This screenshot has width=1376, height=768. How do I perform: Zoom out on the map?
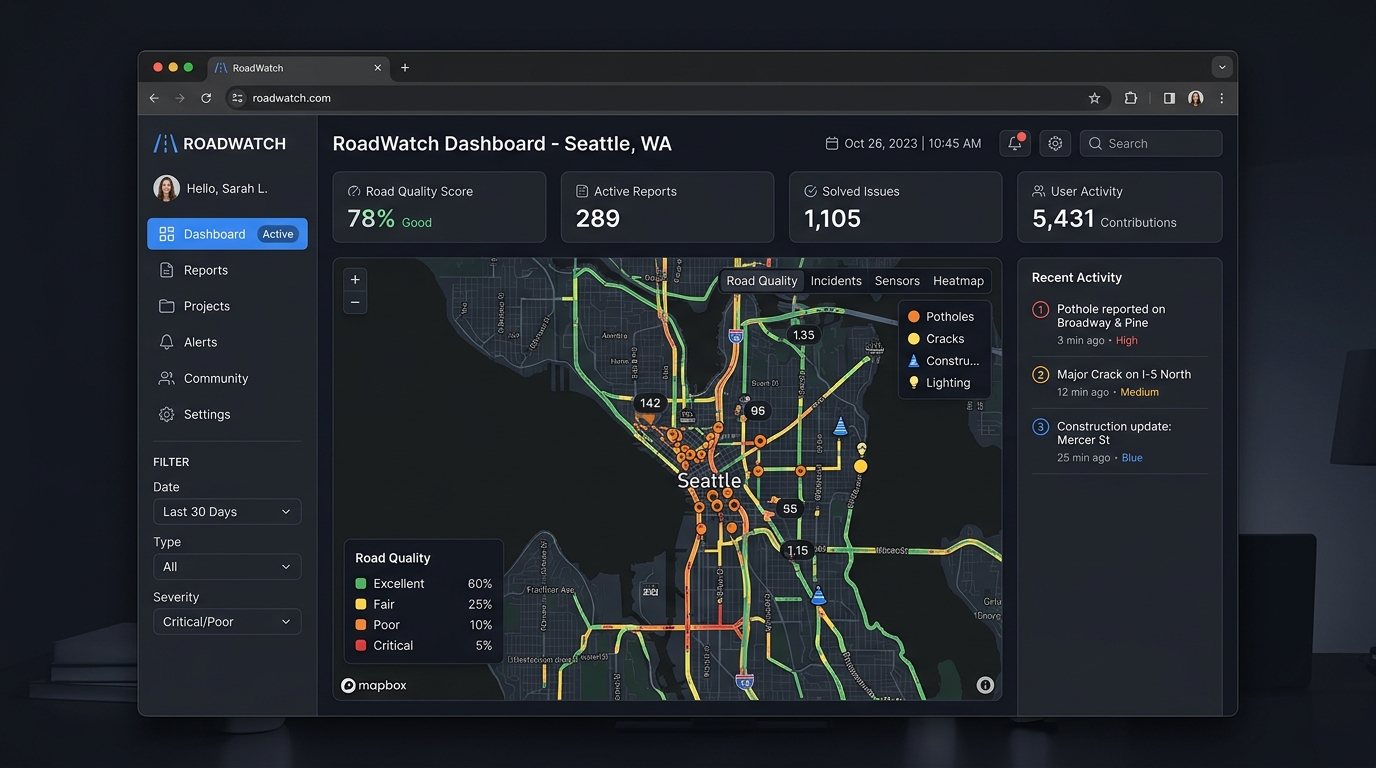click(x=355, y=303)
